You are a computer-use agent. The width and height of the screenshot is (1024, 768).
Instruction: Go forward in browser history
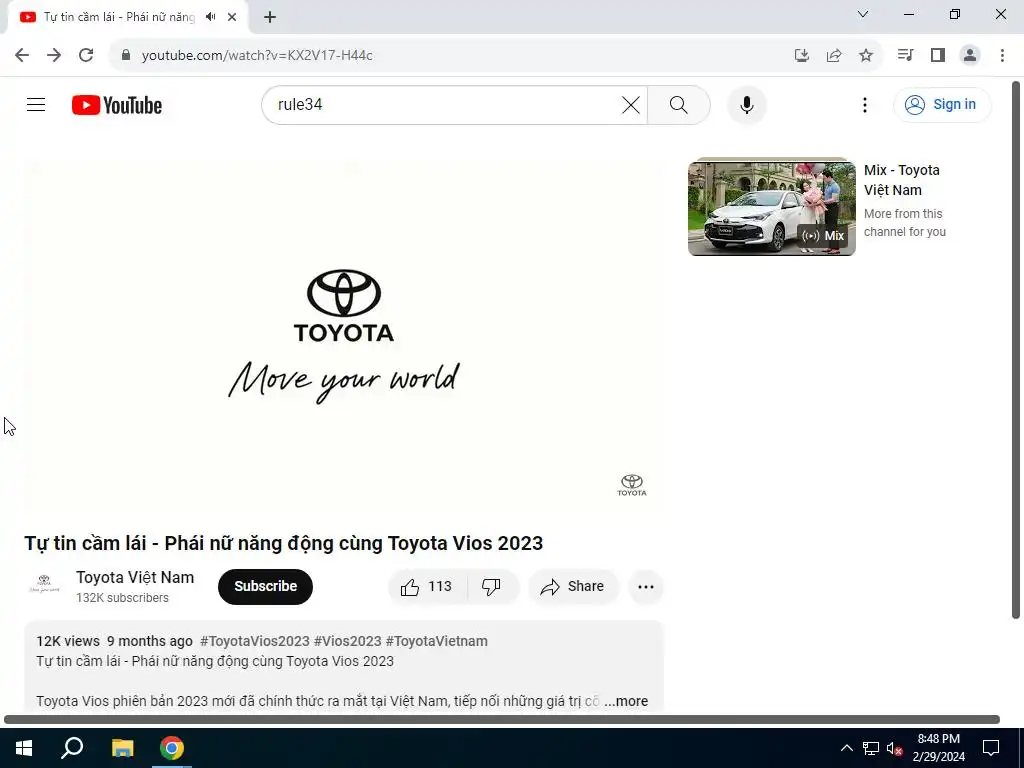(x=54, y=55)
